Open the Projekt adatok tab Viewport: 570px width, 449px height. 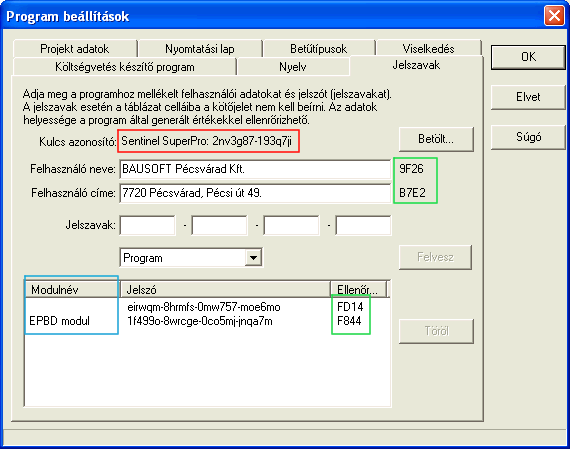point(75,49)
